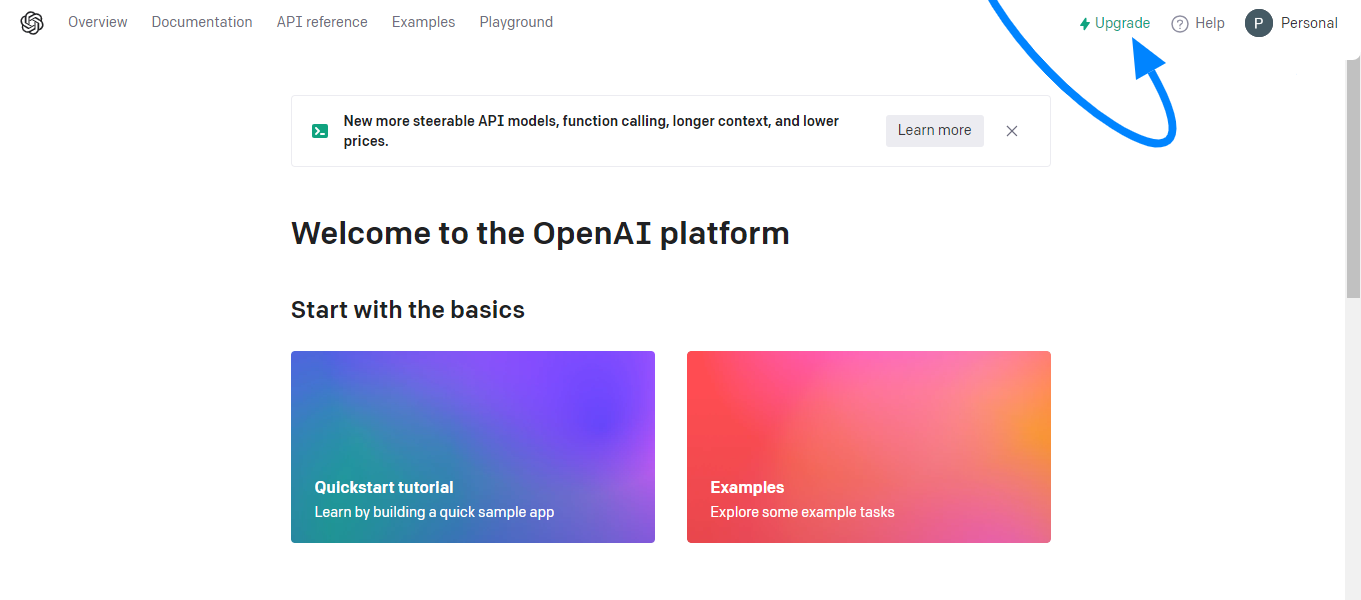Click the P account avatar
The width and height of the screenshot is (1361, 600).
click(x=1259, y=23)
